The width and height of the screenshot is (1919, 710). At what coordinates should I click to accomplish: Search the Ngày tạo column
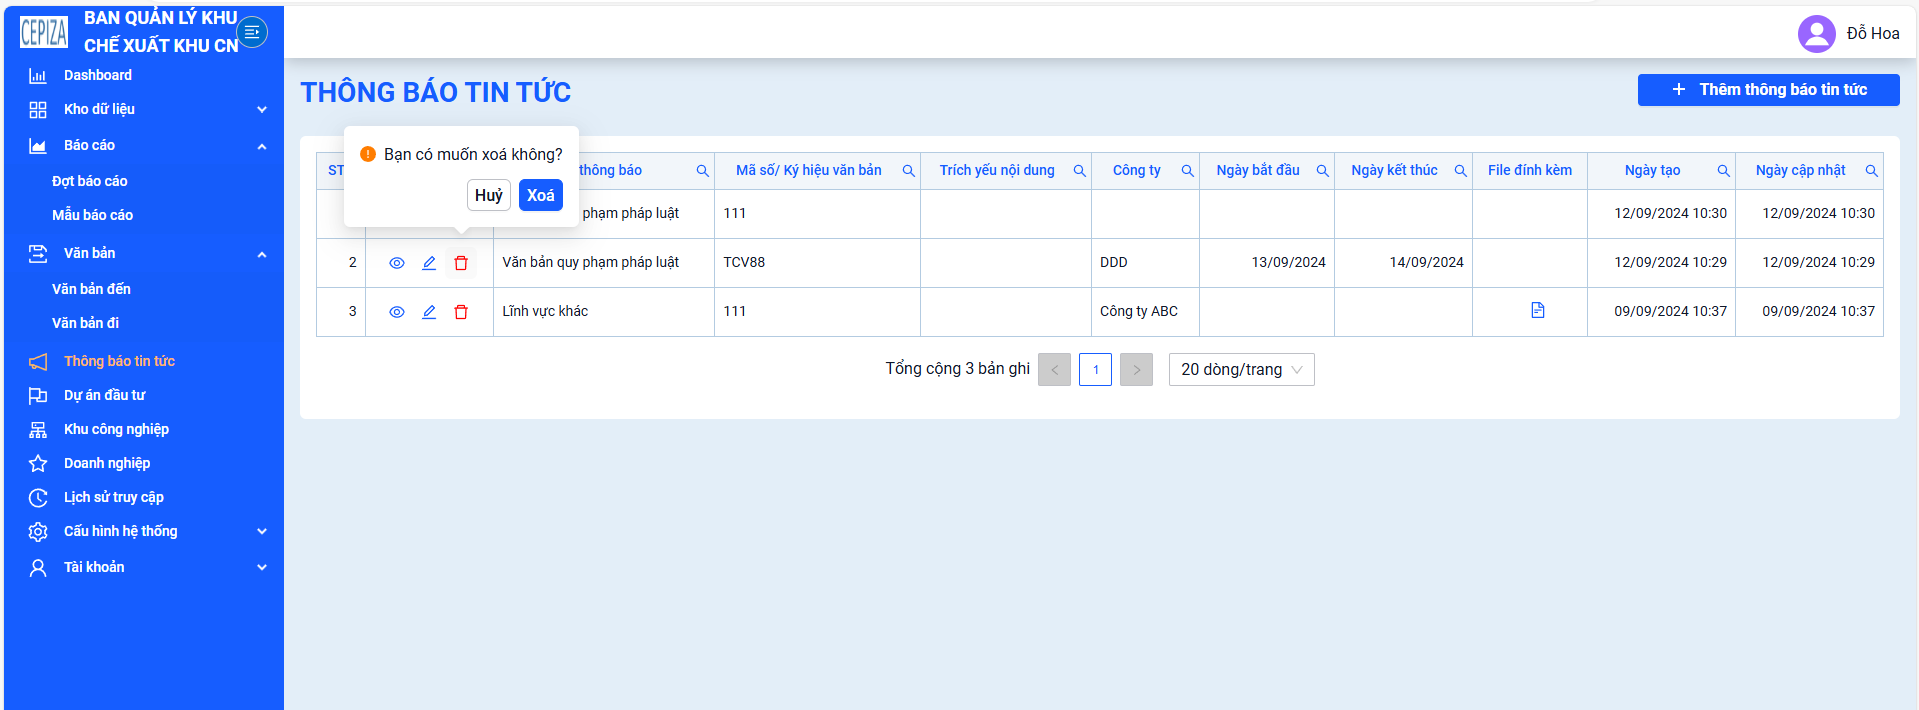(x=1723, y=171)
